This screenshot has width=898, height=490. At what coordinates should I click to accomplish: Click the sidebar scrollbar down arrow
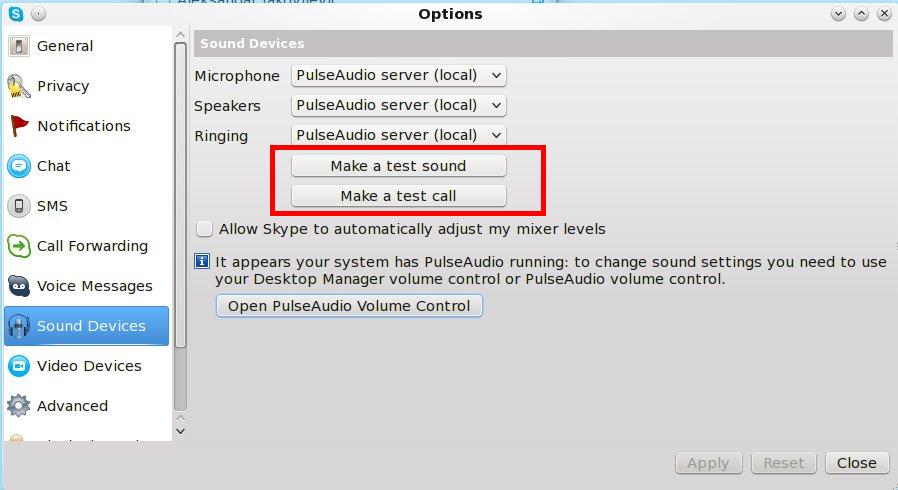[180, 430]
